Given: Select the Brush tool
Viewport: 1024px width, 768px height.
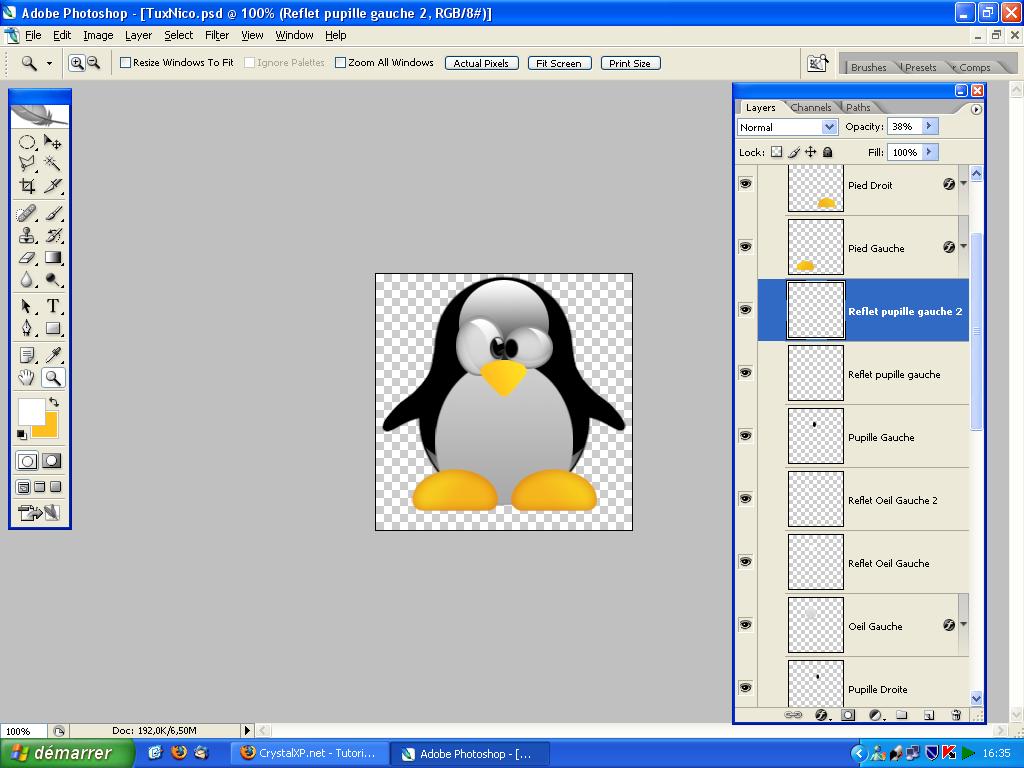Looking at the screenshot, I should point(52,213).
